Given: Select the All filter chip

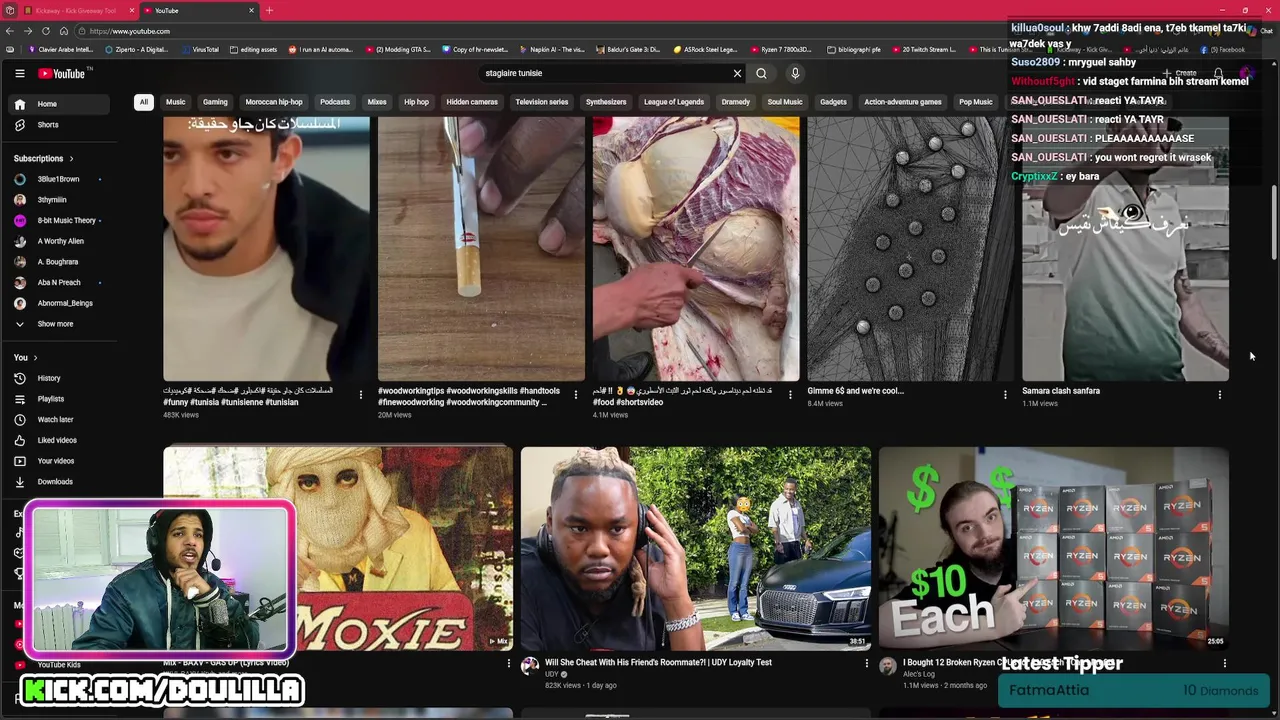Looking at the screenshot, I should (x=144, y=102).
